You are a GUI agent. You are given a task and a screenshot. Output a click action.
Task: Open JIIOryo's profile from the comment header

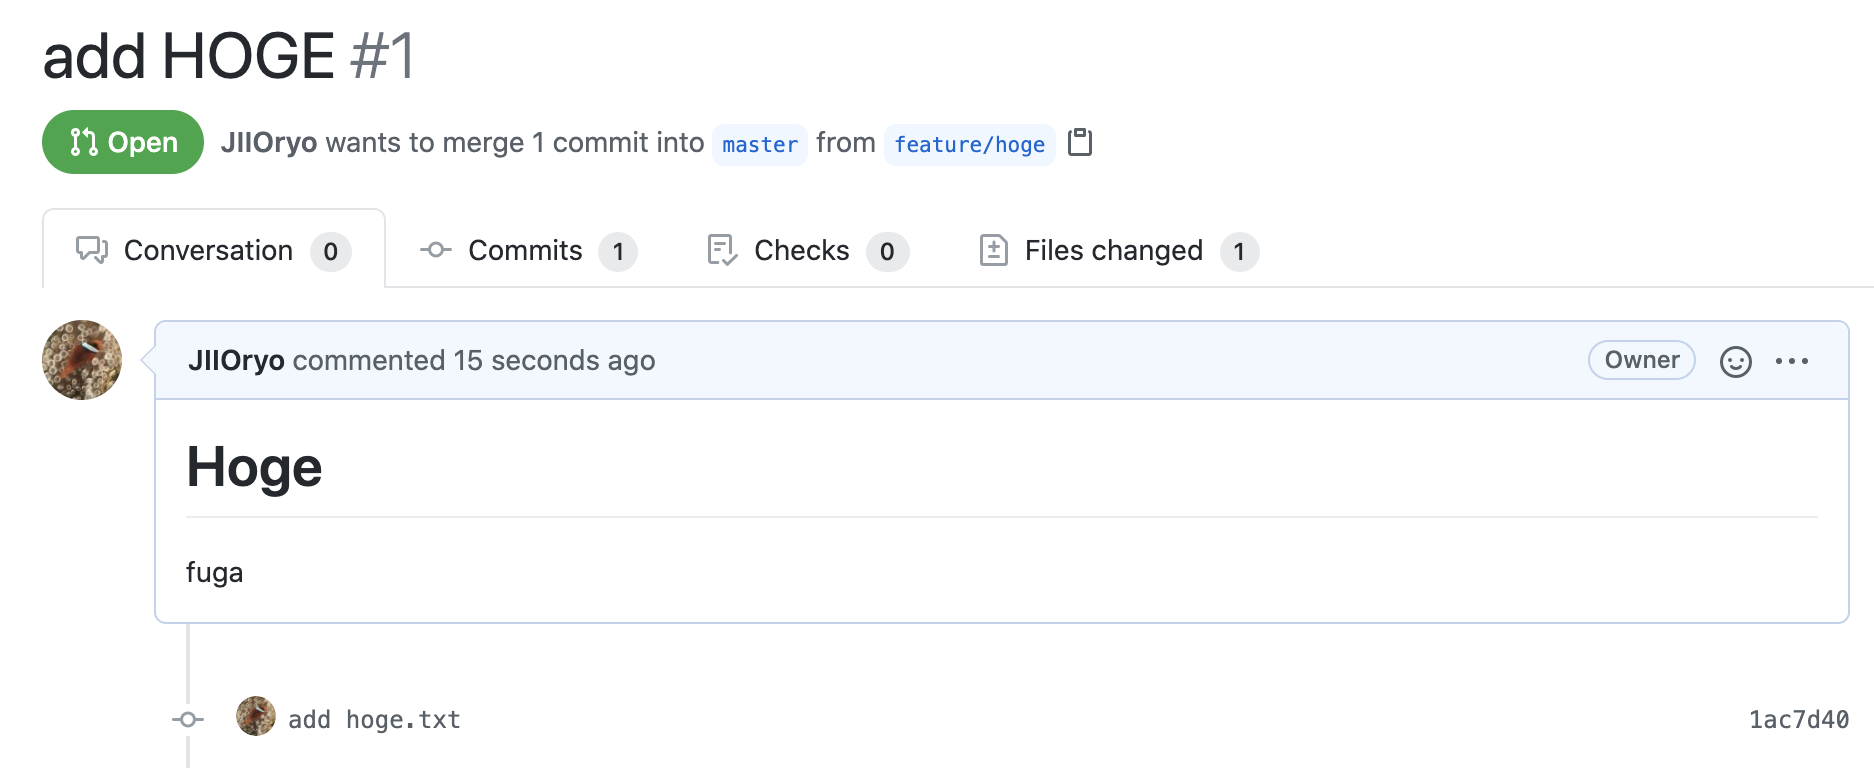[236, 361]
